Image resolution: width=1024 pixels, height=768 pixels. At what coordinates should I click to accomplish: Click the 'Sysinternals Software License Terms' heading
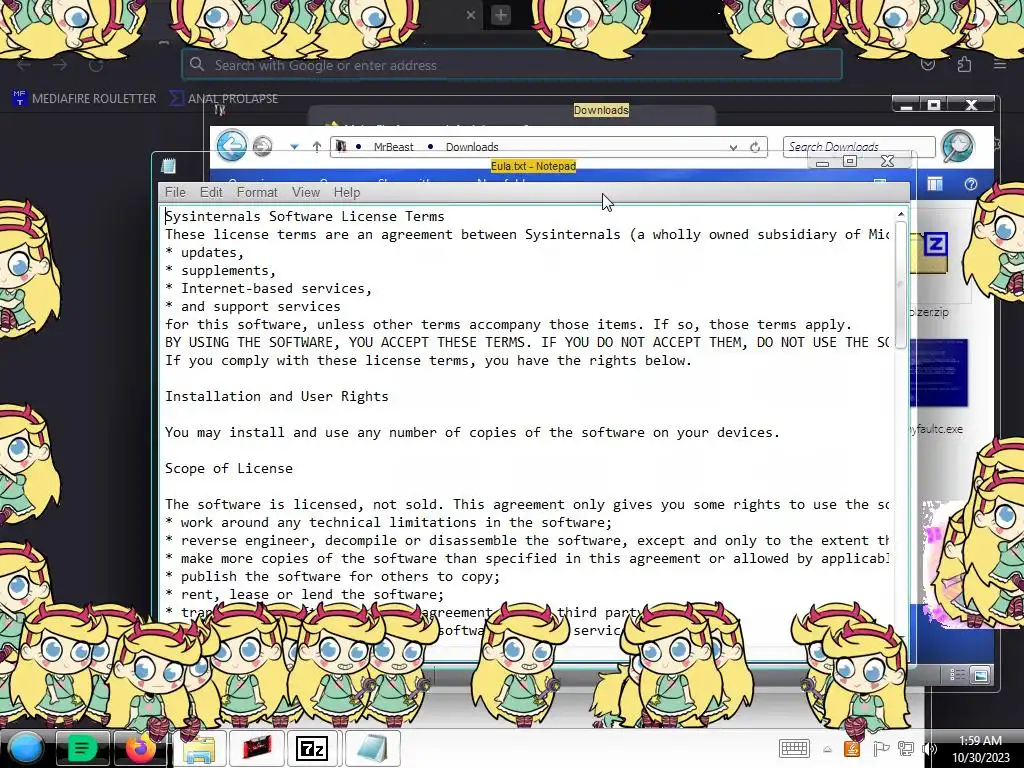click(304, 216)
